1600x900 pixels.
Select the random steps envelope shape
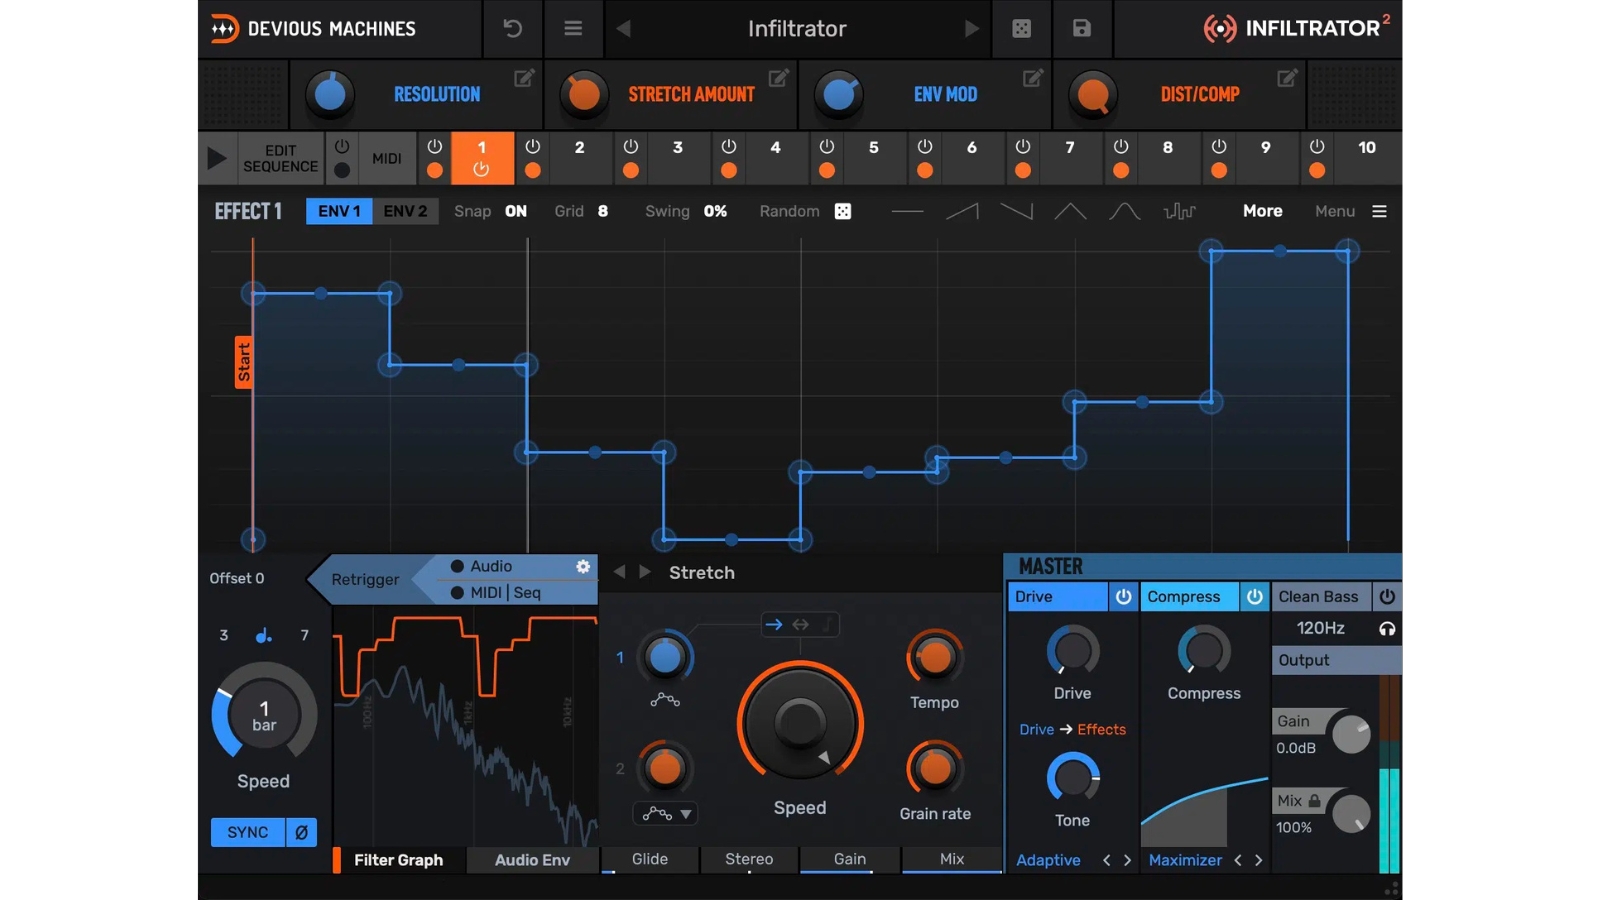(x=1180, y=211)
